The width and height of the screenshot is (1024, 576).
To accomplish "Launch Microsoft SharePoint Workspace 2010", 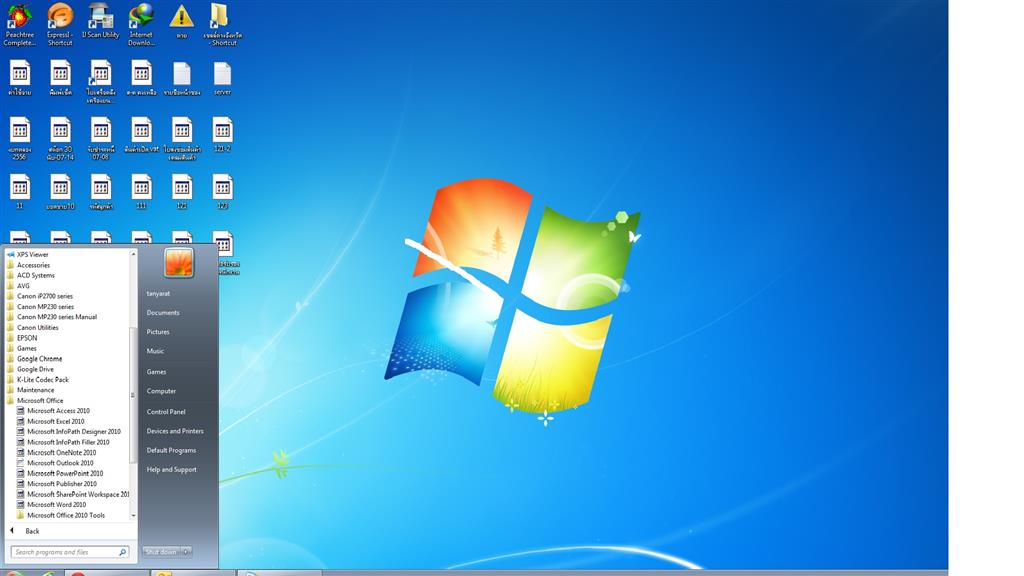I will point(78,494).
